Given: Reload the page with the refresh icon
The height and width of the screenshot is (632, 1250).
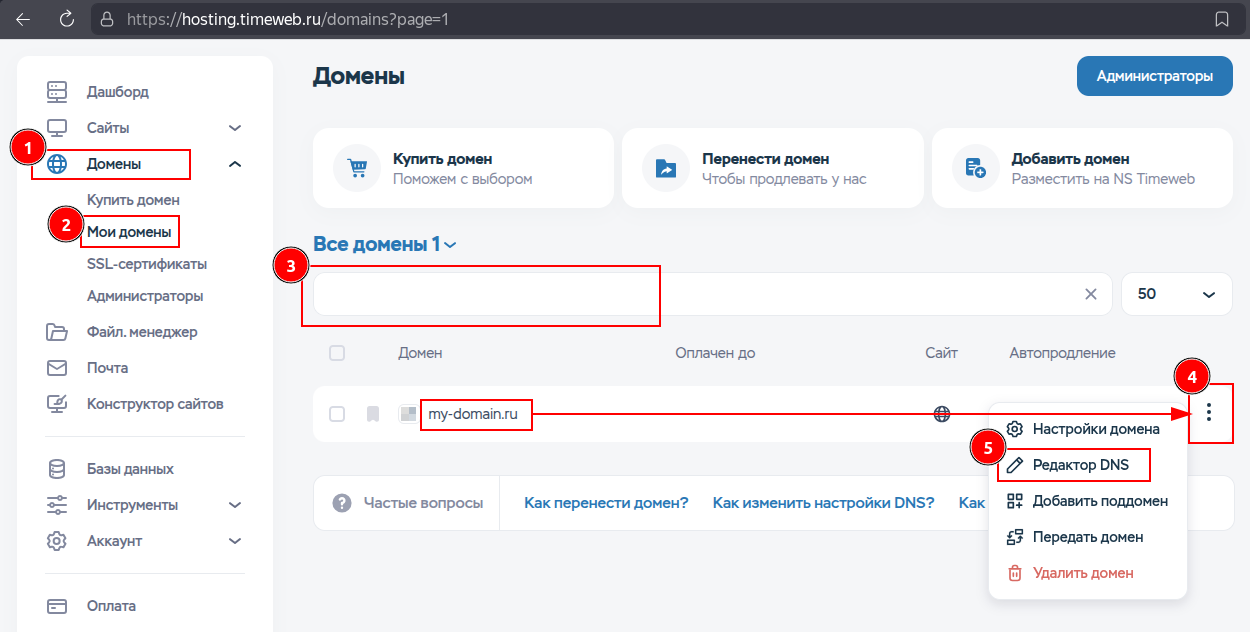Looking at the screenshot, I should [65, 17].
